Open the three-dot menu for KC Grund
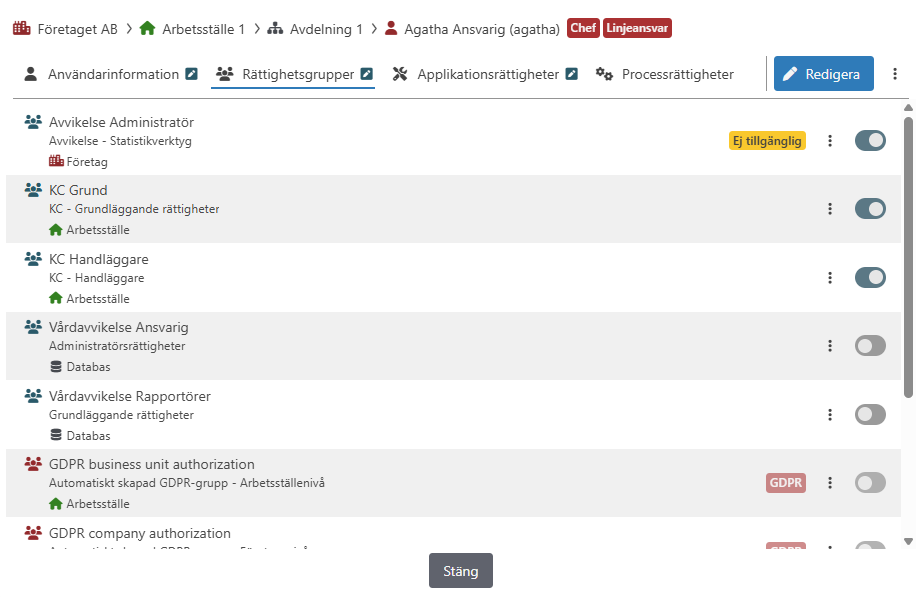The width and height of the screenshot is (922, 597). (830, 209)
